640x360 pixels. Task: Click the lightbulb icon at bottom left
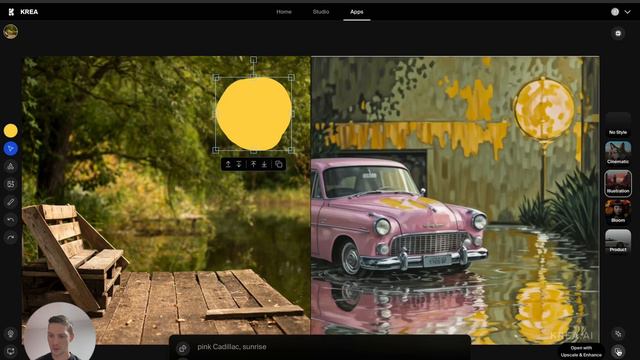[11, 333]
